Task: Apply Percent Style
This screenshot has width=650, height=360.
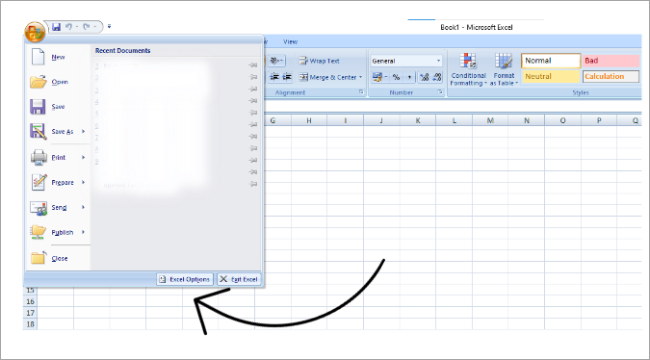Action: tap(396, 77)
